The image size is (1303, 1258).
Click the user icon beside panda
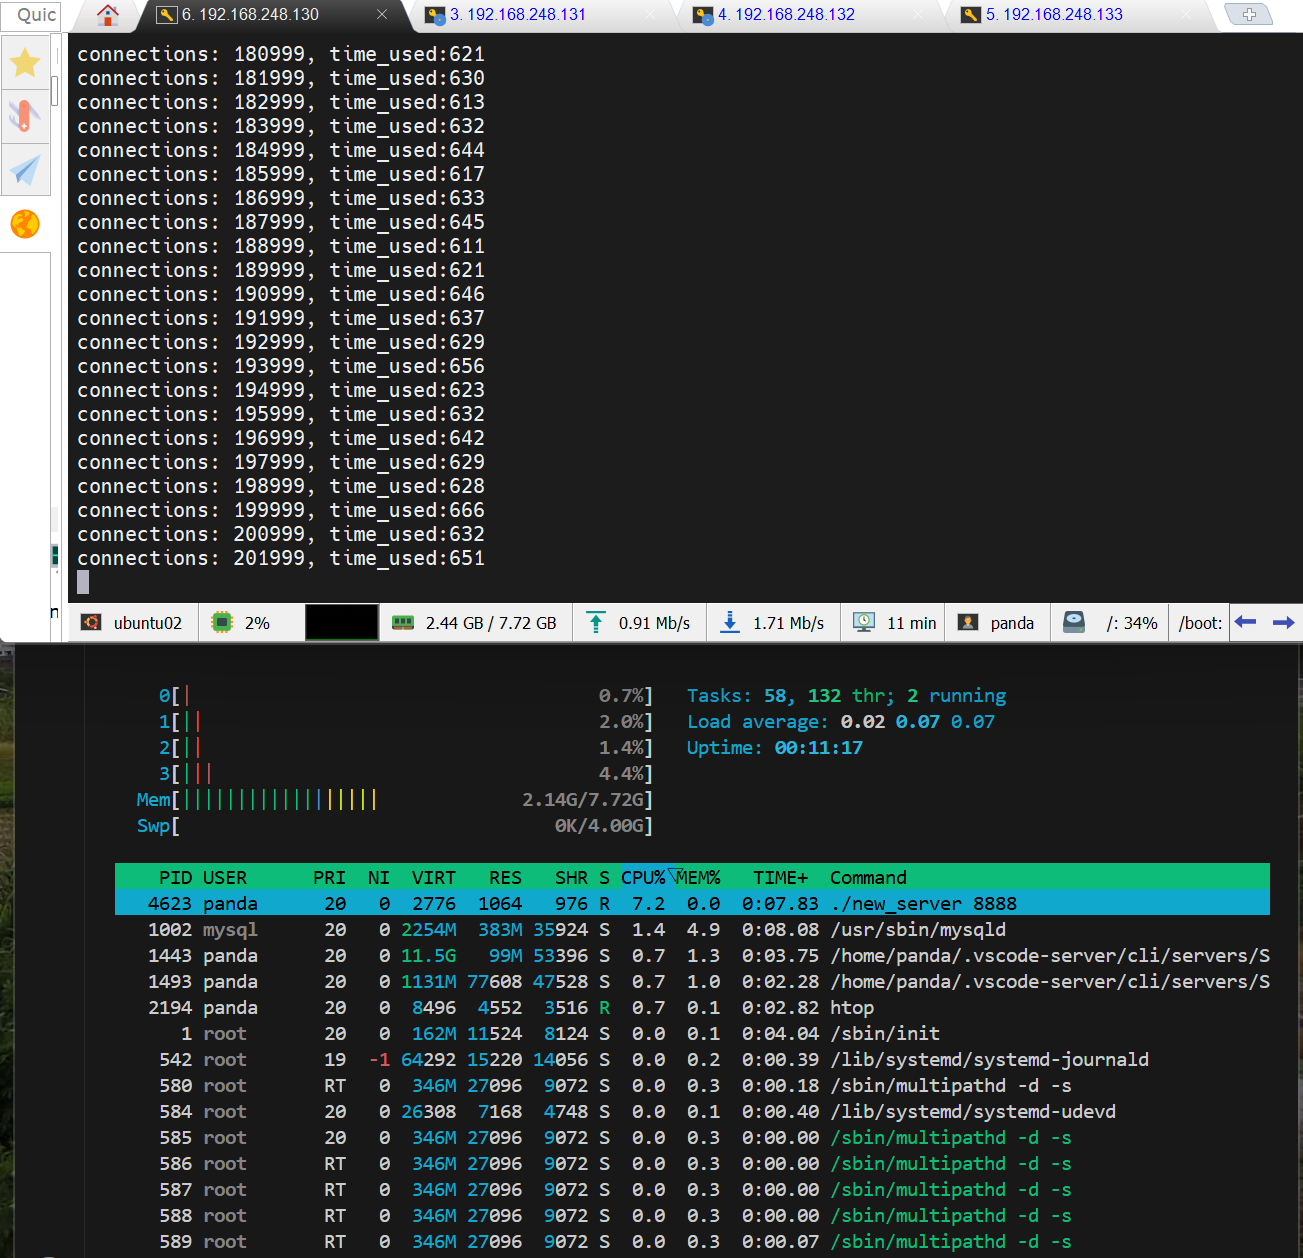968,622
